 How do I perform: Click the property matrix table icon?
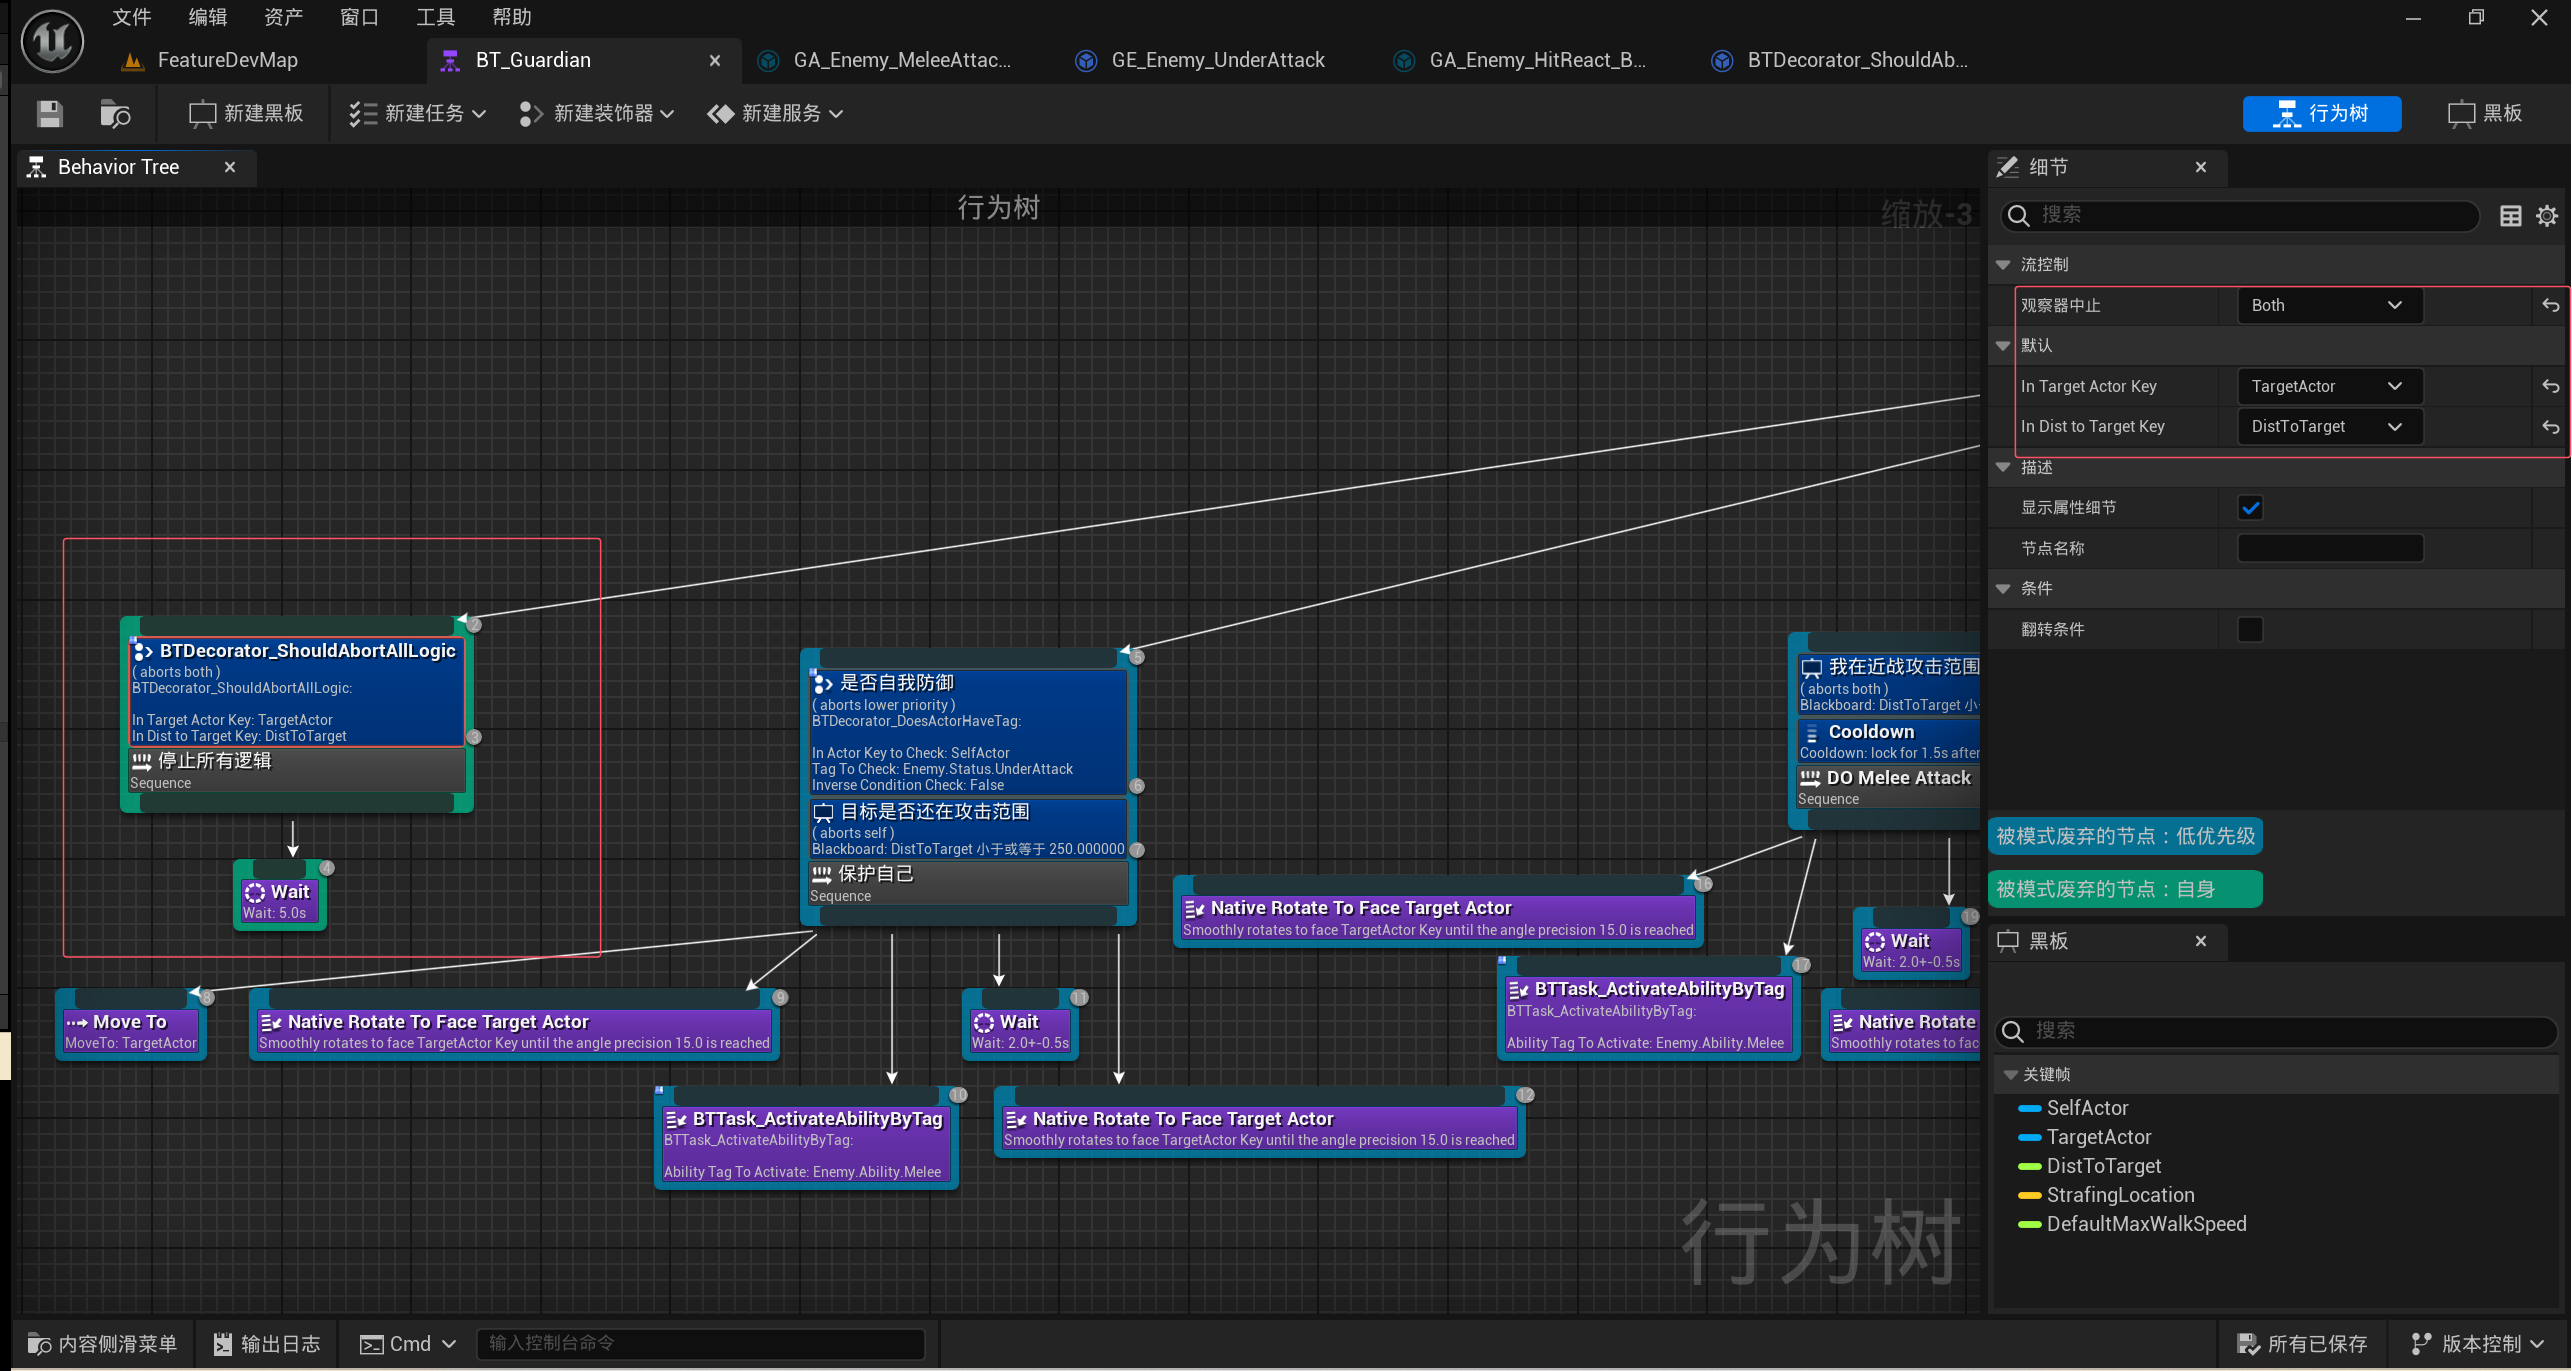(2510, 216)
